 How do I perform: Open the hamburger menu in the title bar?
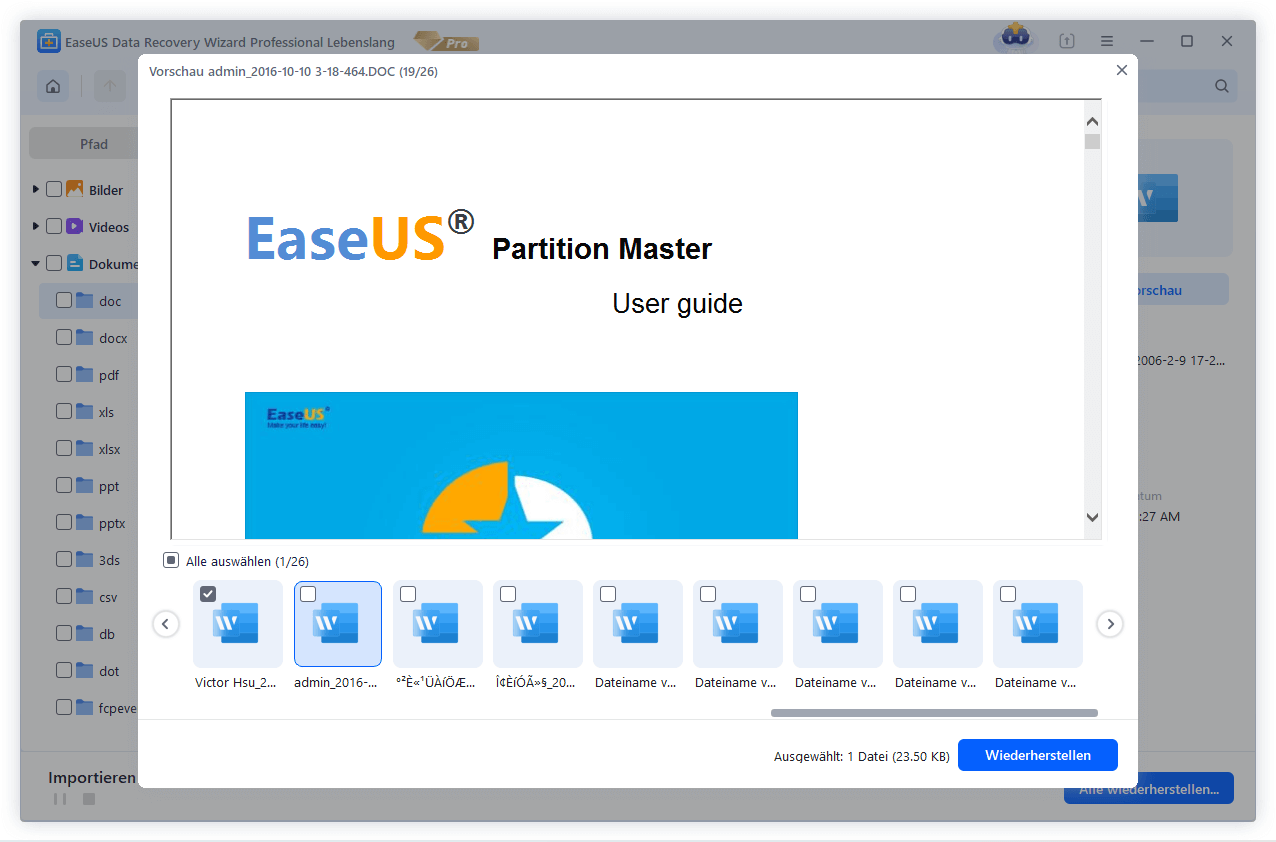pyautogui.click(x=1107, y=41)
